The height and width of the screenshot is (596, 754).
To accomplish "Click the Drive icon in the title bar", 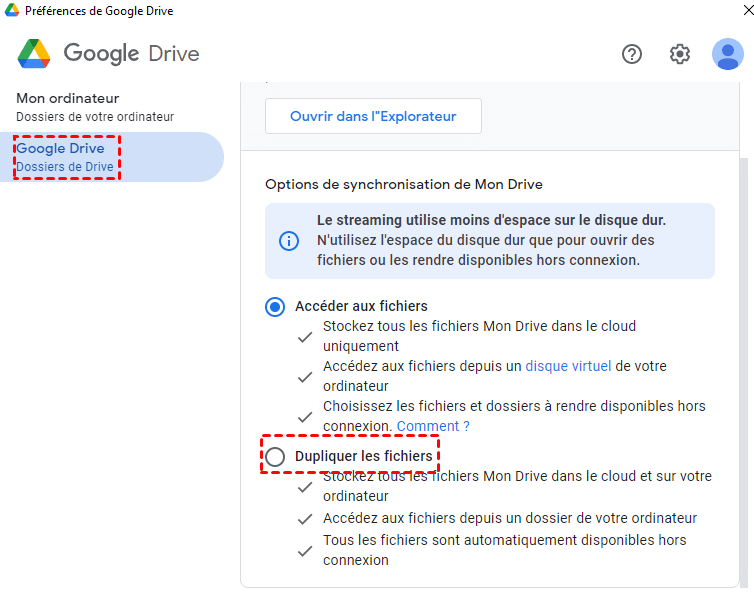I will click(x=12, y=10).
